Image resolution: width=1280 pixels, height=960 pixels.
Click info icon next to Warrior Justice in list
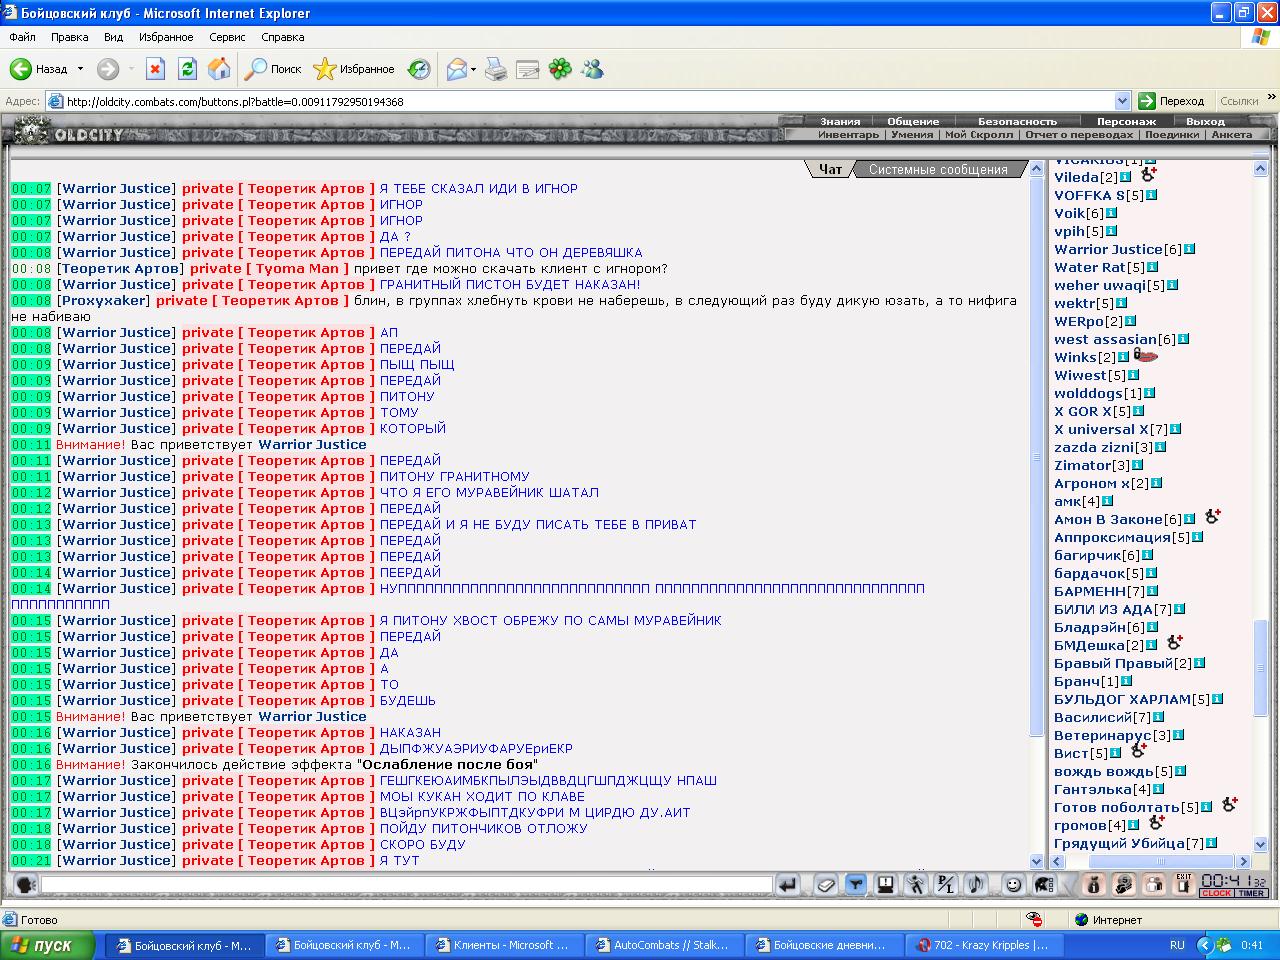click(1189, 249)
